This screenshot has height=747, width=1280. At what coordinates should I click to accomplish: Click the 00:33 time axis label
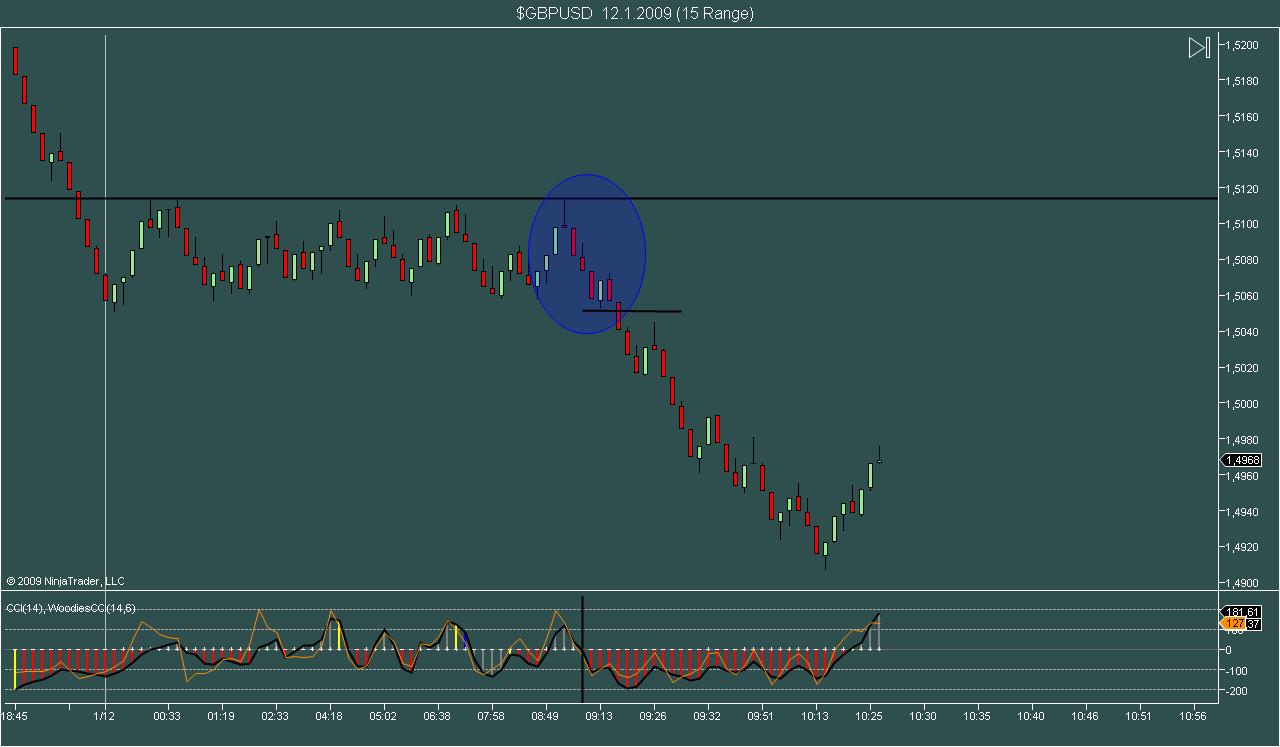(x=167, y=716)
